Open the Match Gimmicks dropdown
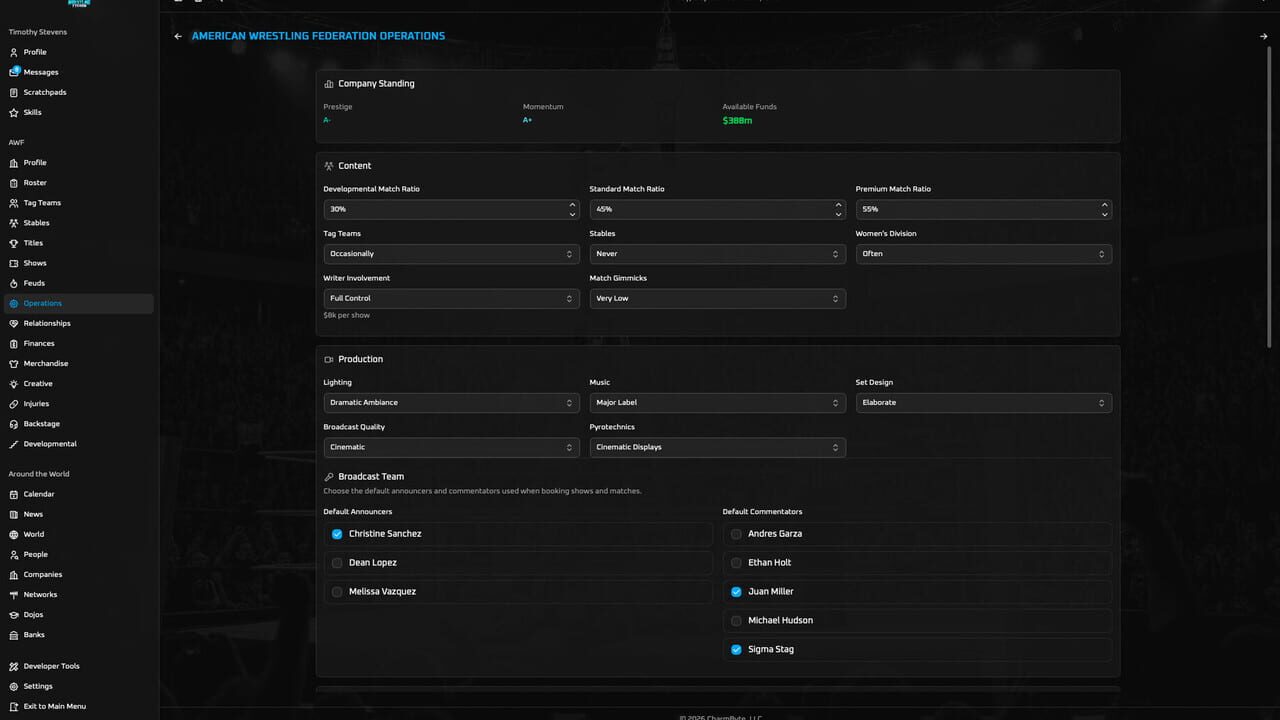Image resolution: width=1280 pixels, height=720 pixels. tap(717, 298)
